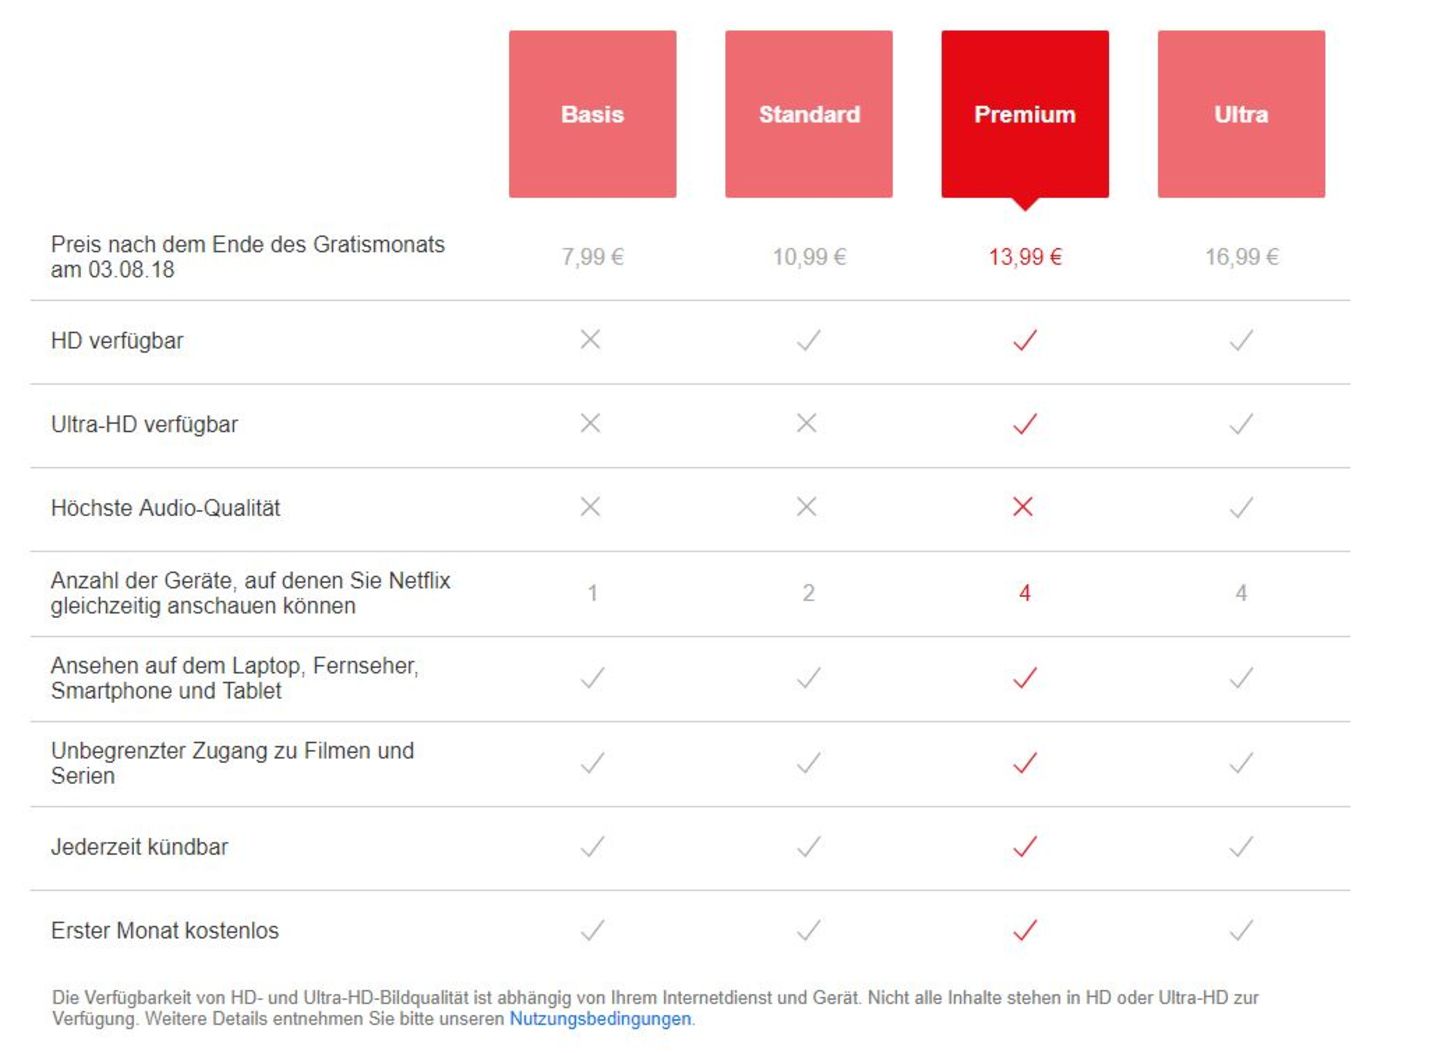The image size is (1440, 1053).
Task: Select the red checkmark under Premium for HD verfügbar
Action: 1024,340
